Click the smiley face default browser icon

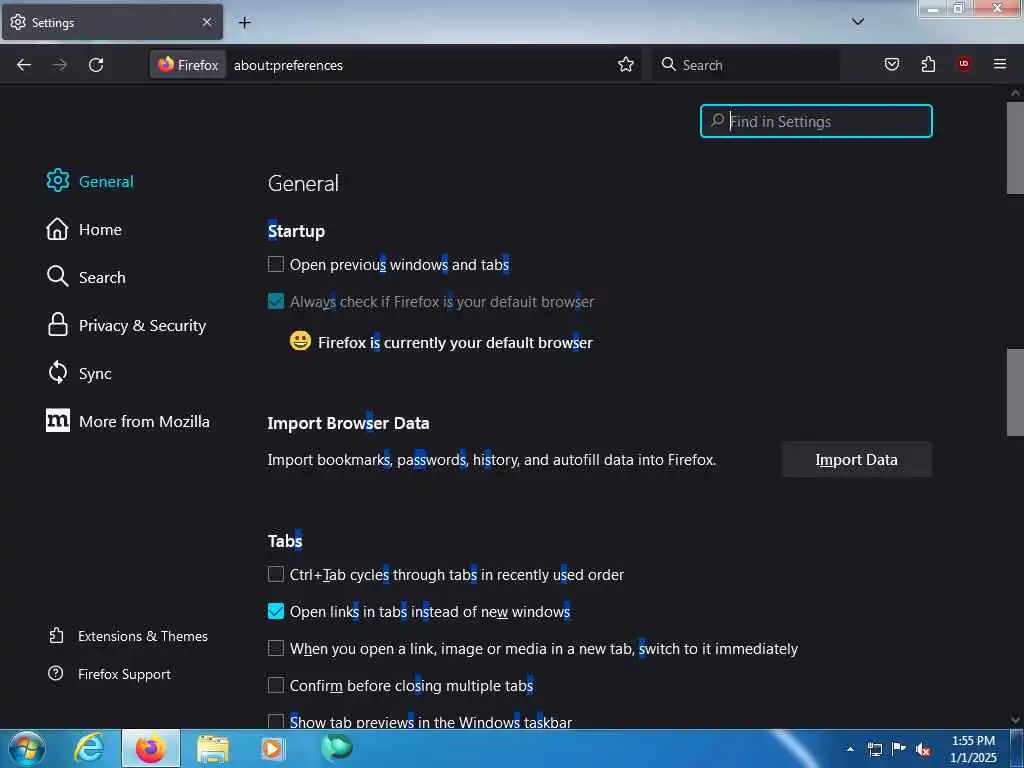[x=300, y=340]
